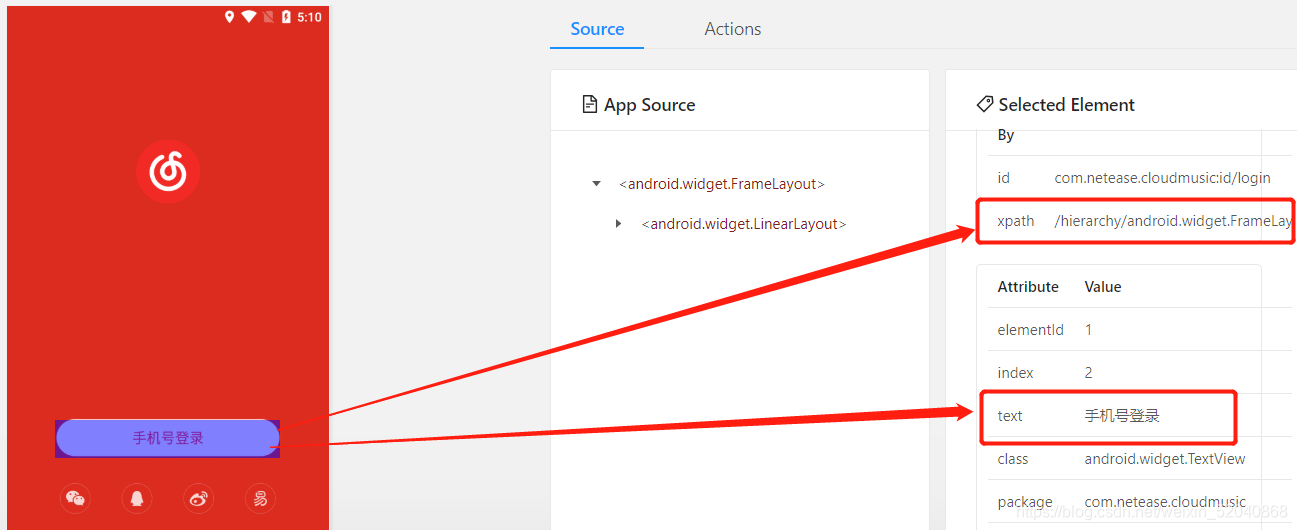
Task: Tap the NetEase 易 login icon
Action: tap(260, 498)
